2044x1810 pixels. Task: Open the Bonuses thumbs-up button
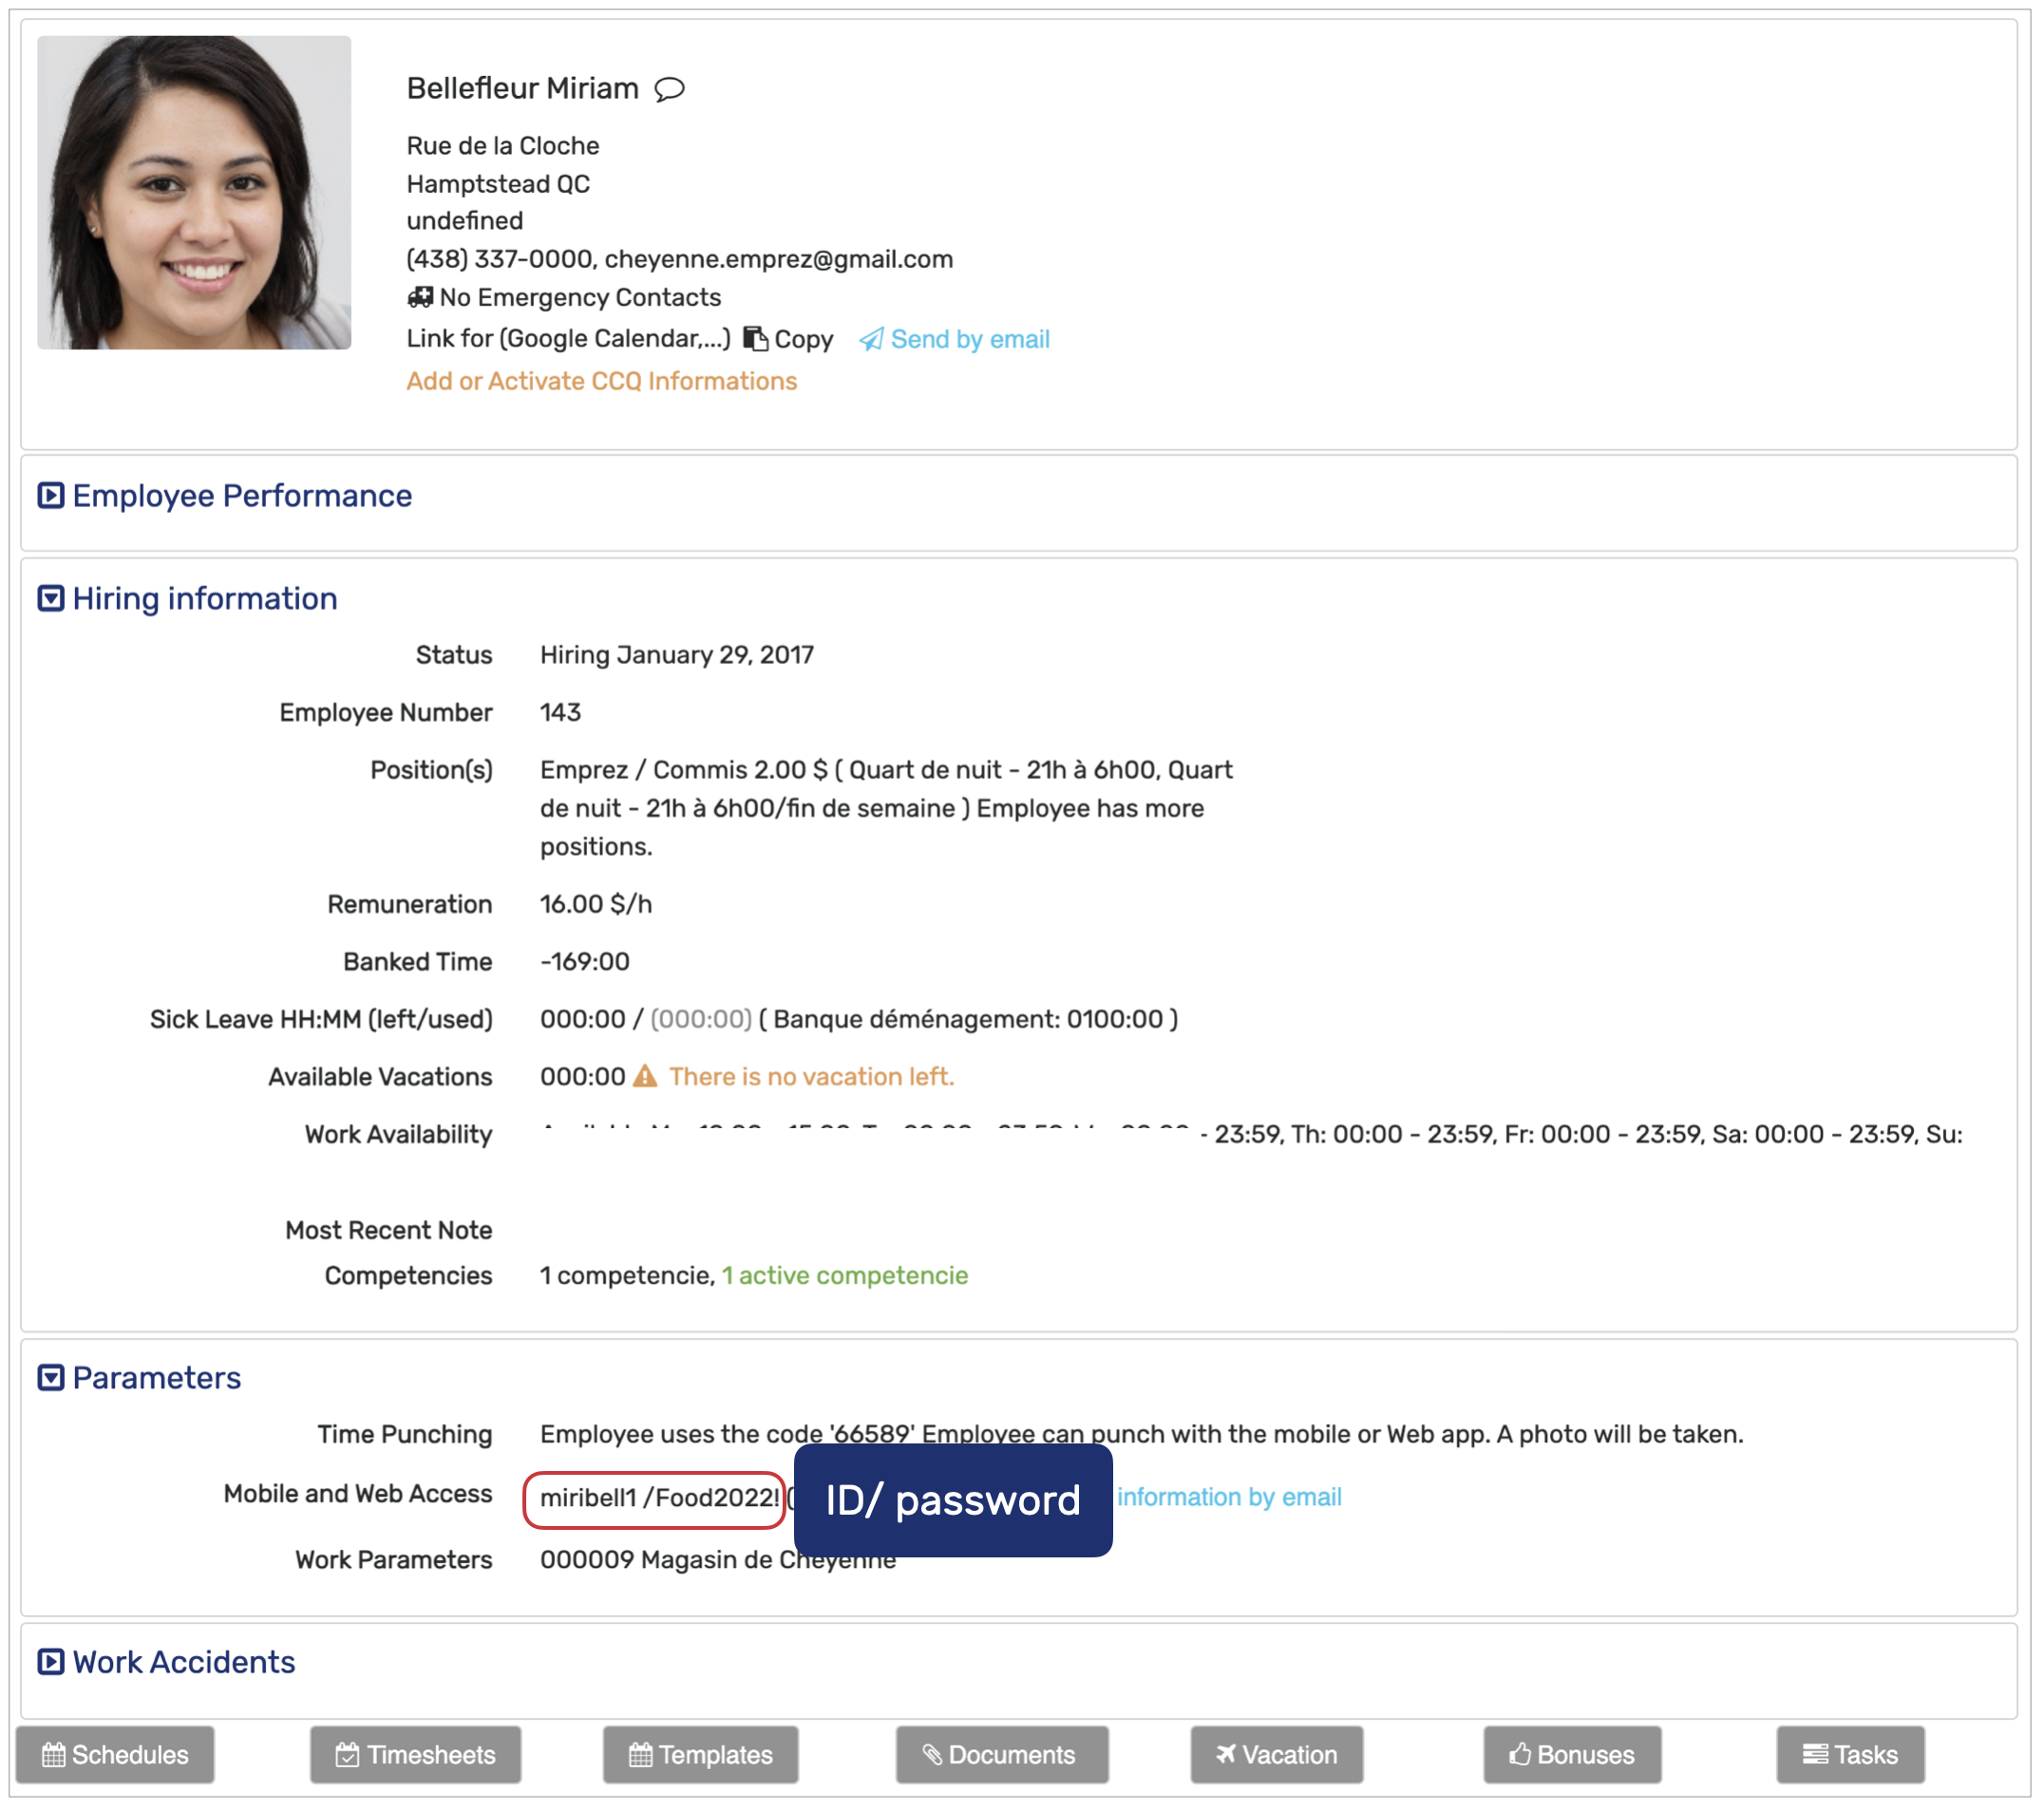click(x=1572, y=1754)
